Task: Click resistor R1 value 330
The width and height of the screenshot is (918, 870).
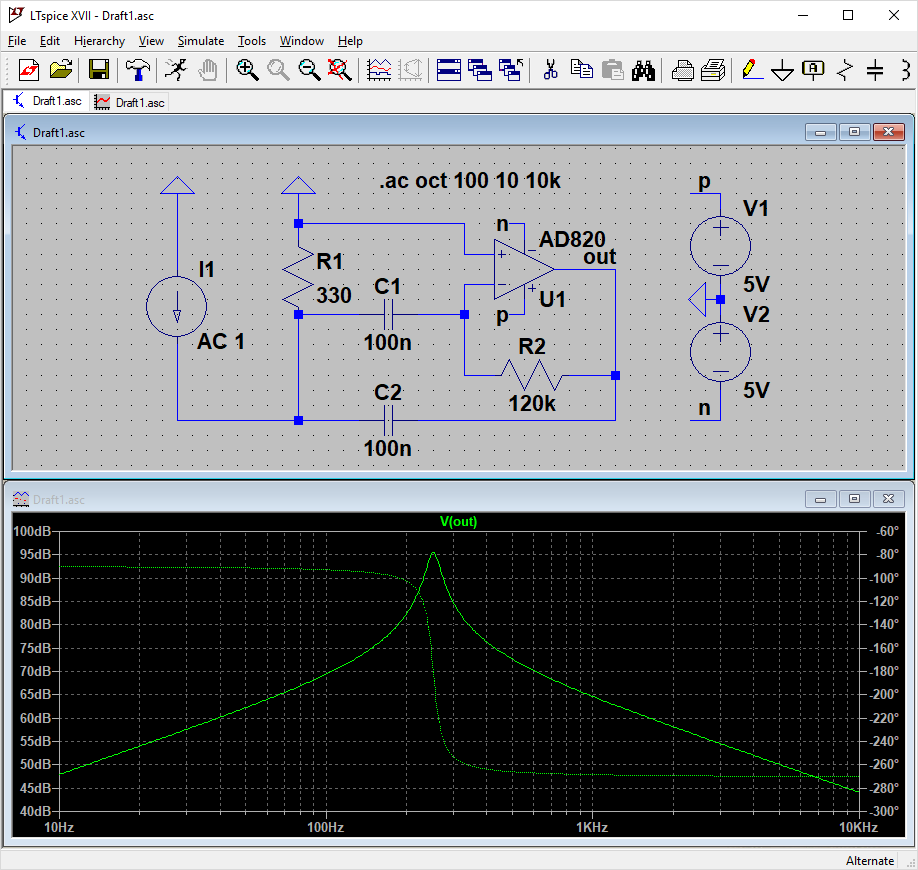Action: tap(334, 295)
